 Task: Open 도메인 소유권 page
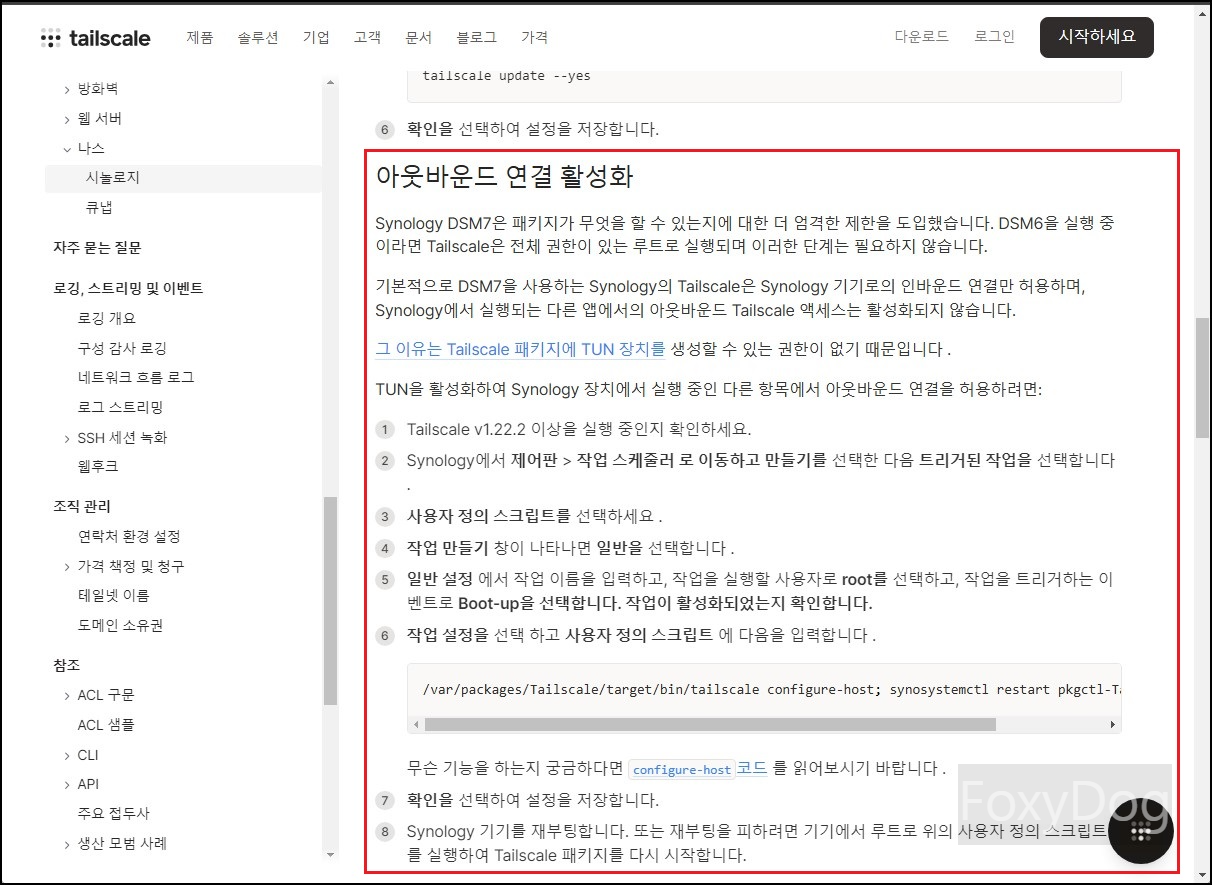[x=120, y=626]
